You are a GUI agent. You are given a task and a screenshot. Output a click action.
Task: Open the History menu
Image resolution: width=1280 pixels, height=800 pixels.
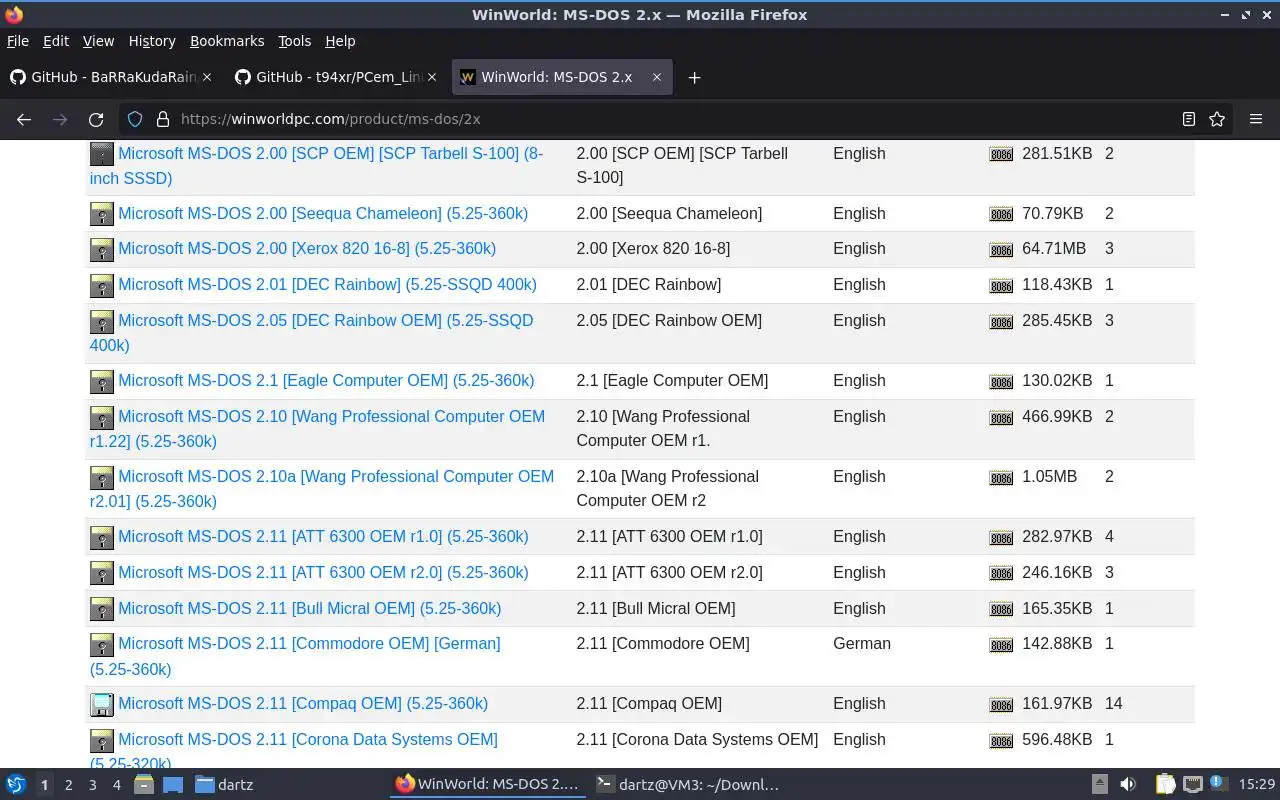tap(152, 41)
